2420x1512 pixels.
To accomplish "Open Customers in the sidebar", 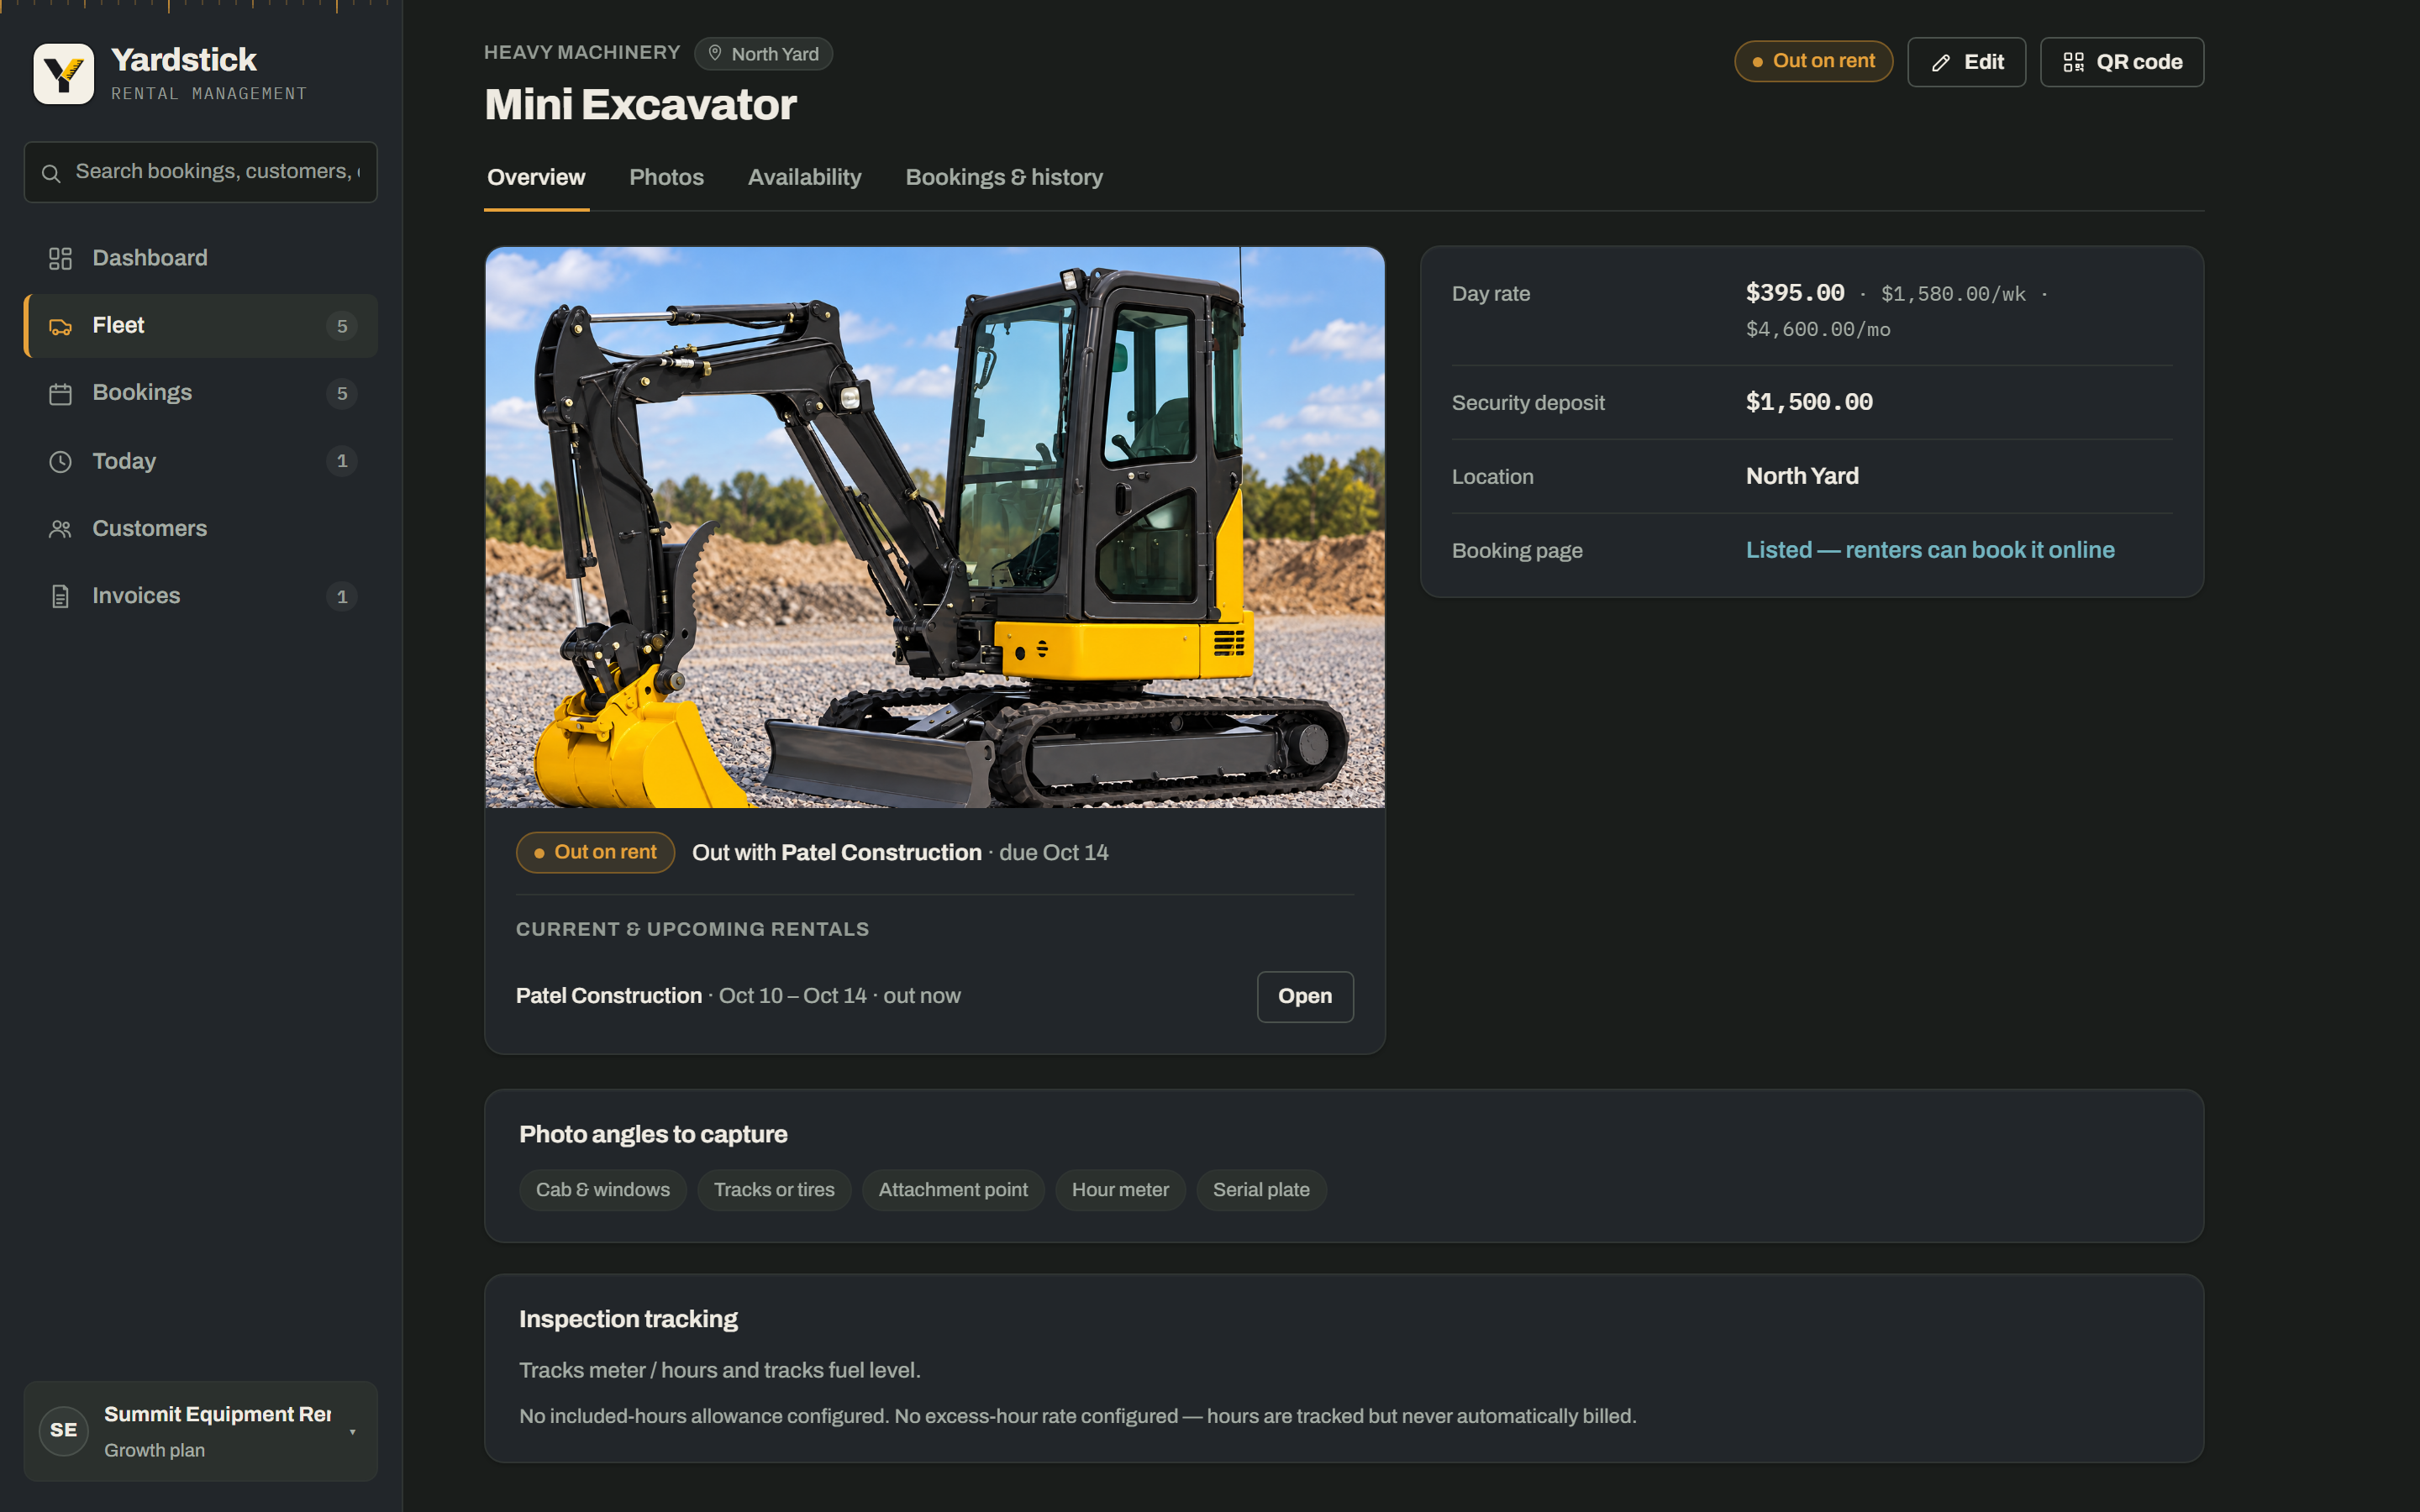I will 201,529.
